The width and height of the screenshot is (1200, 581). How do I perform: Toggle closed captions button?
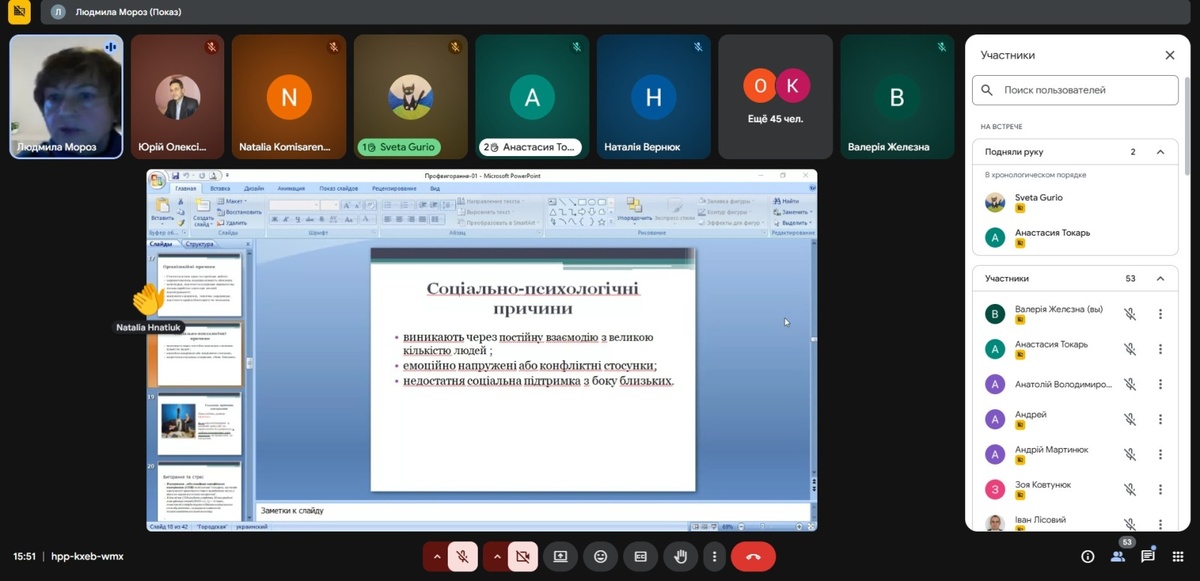pyautogui.click(x=640, y=556)
